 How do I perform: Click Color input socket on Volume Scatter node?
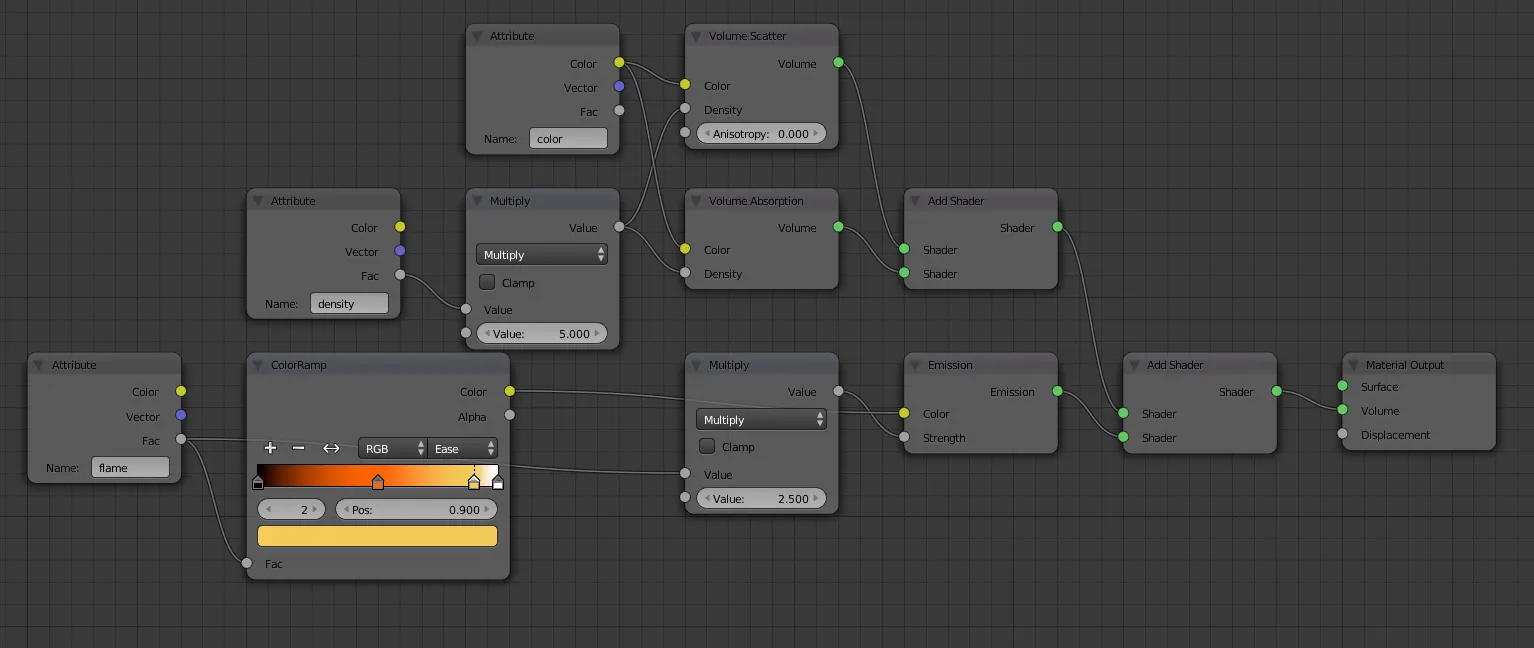(685, 85)
